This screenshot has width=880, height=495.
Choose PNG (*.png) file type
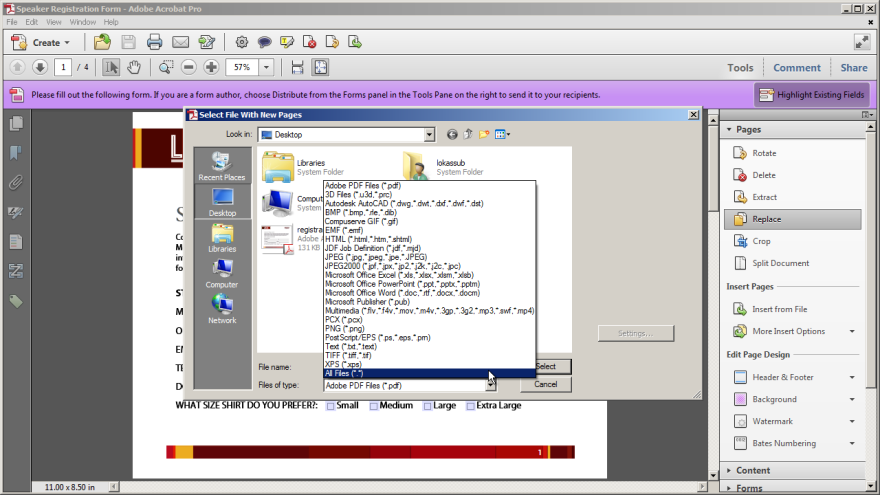click(429, 328)
